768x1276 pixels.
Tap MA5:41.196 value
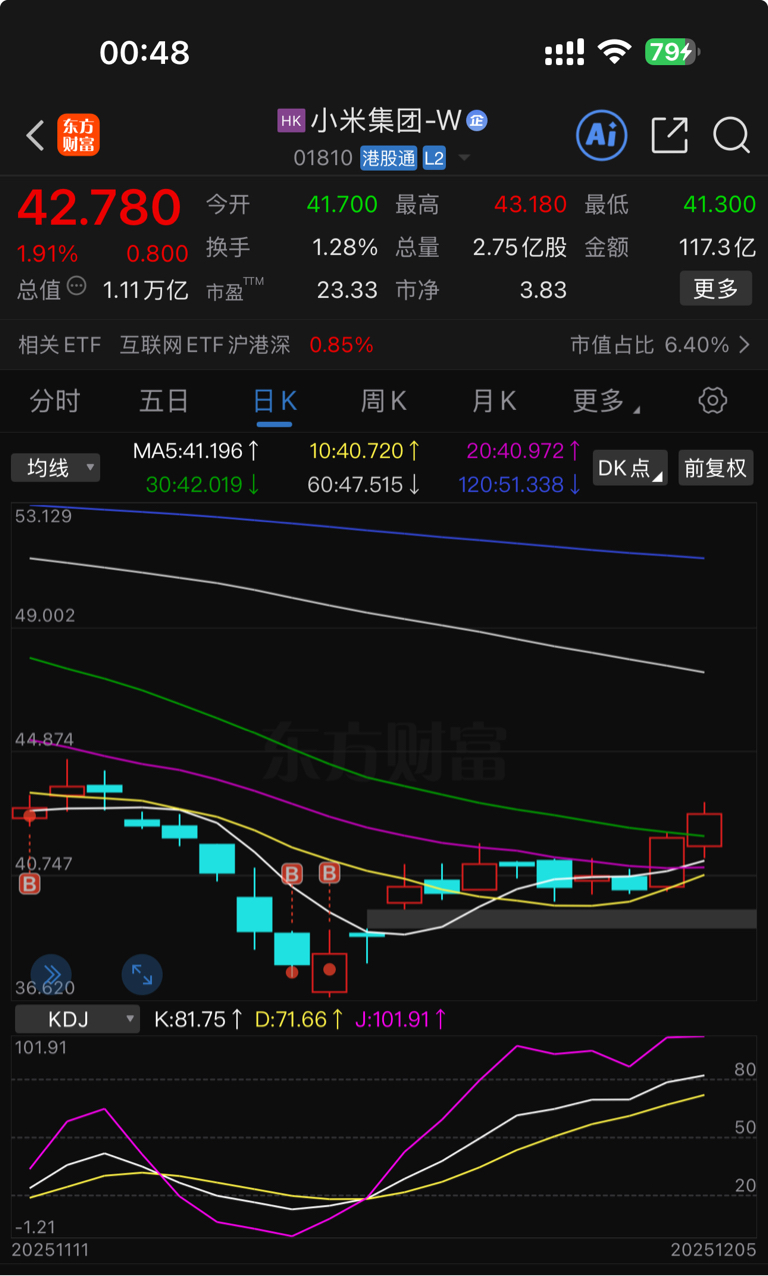pyautogui.click(x=197, y=451)
